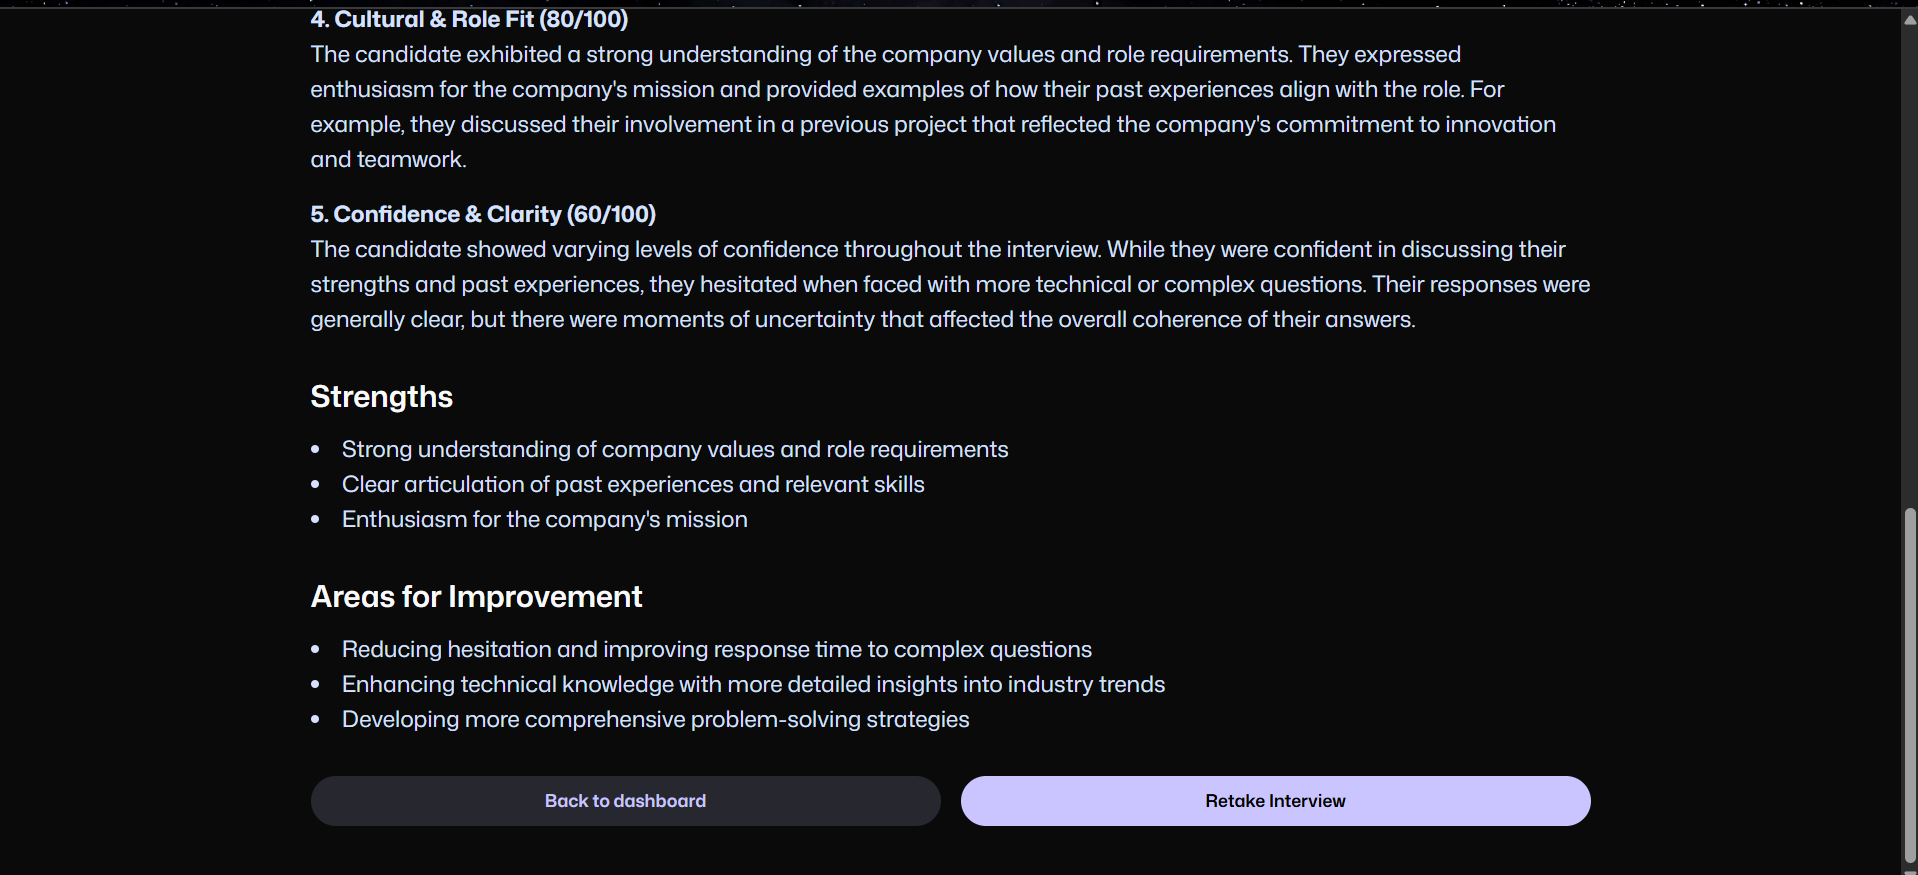
Task: Click the scrollbar up arrow
Action: pos(1909,18)
